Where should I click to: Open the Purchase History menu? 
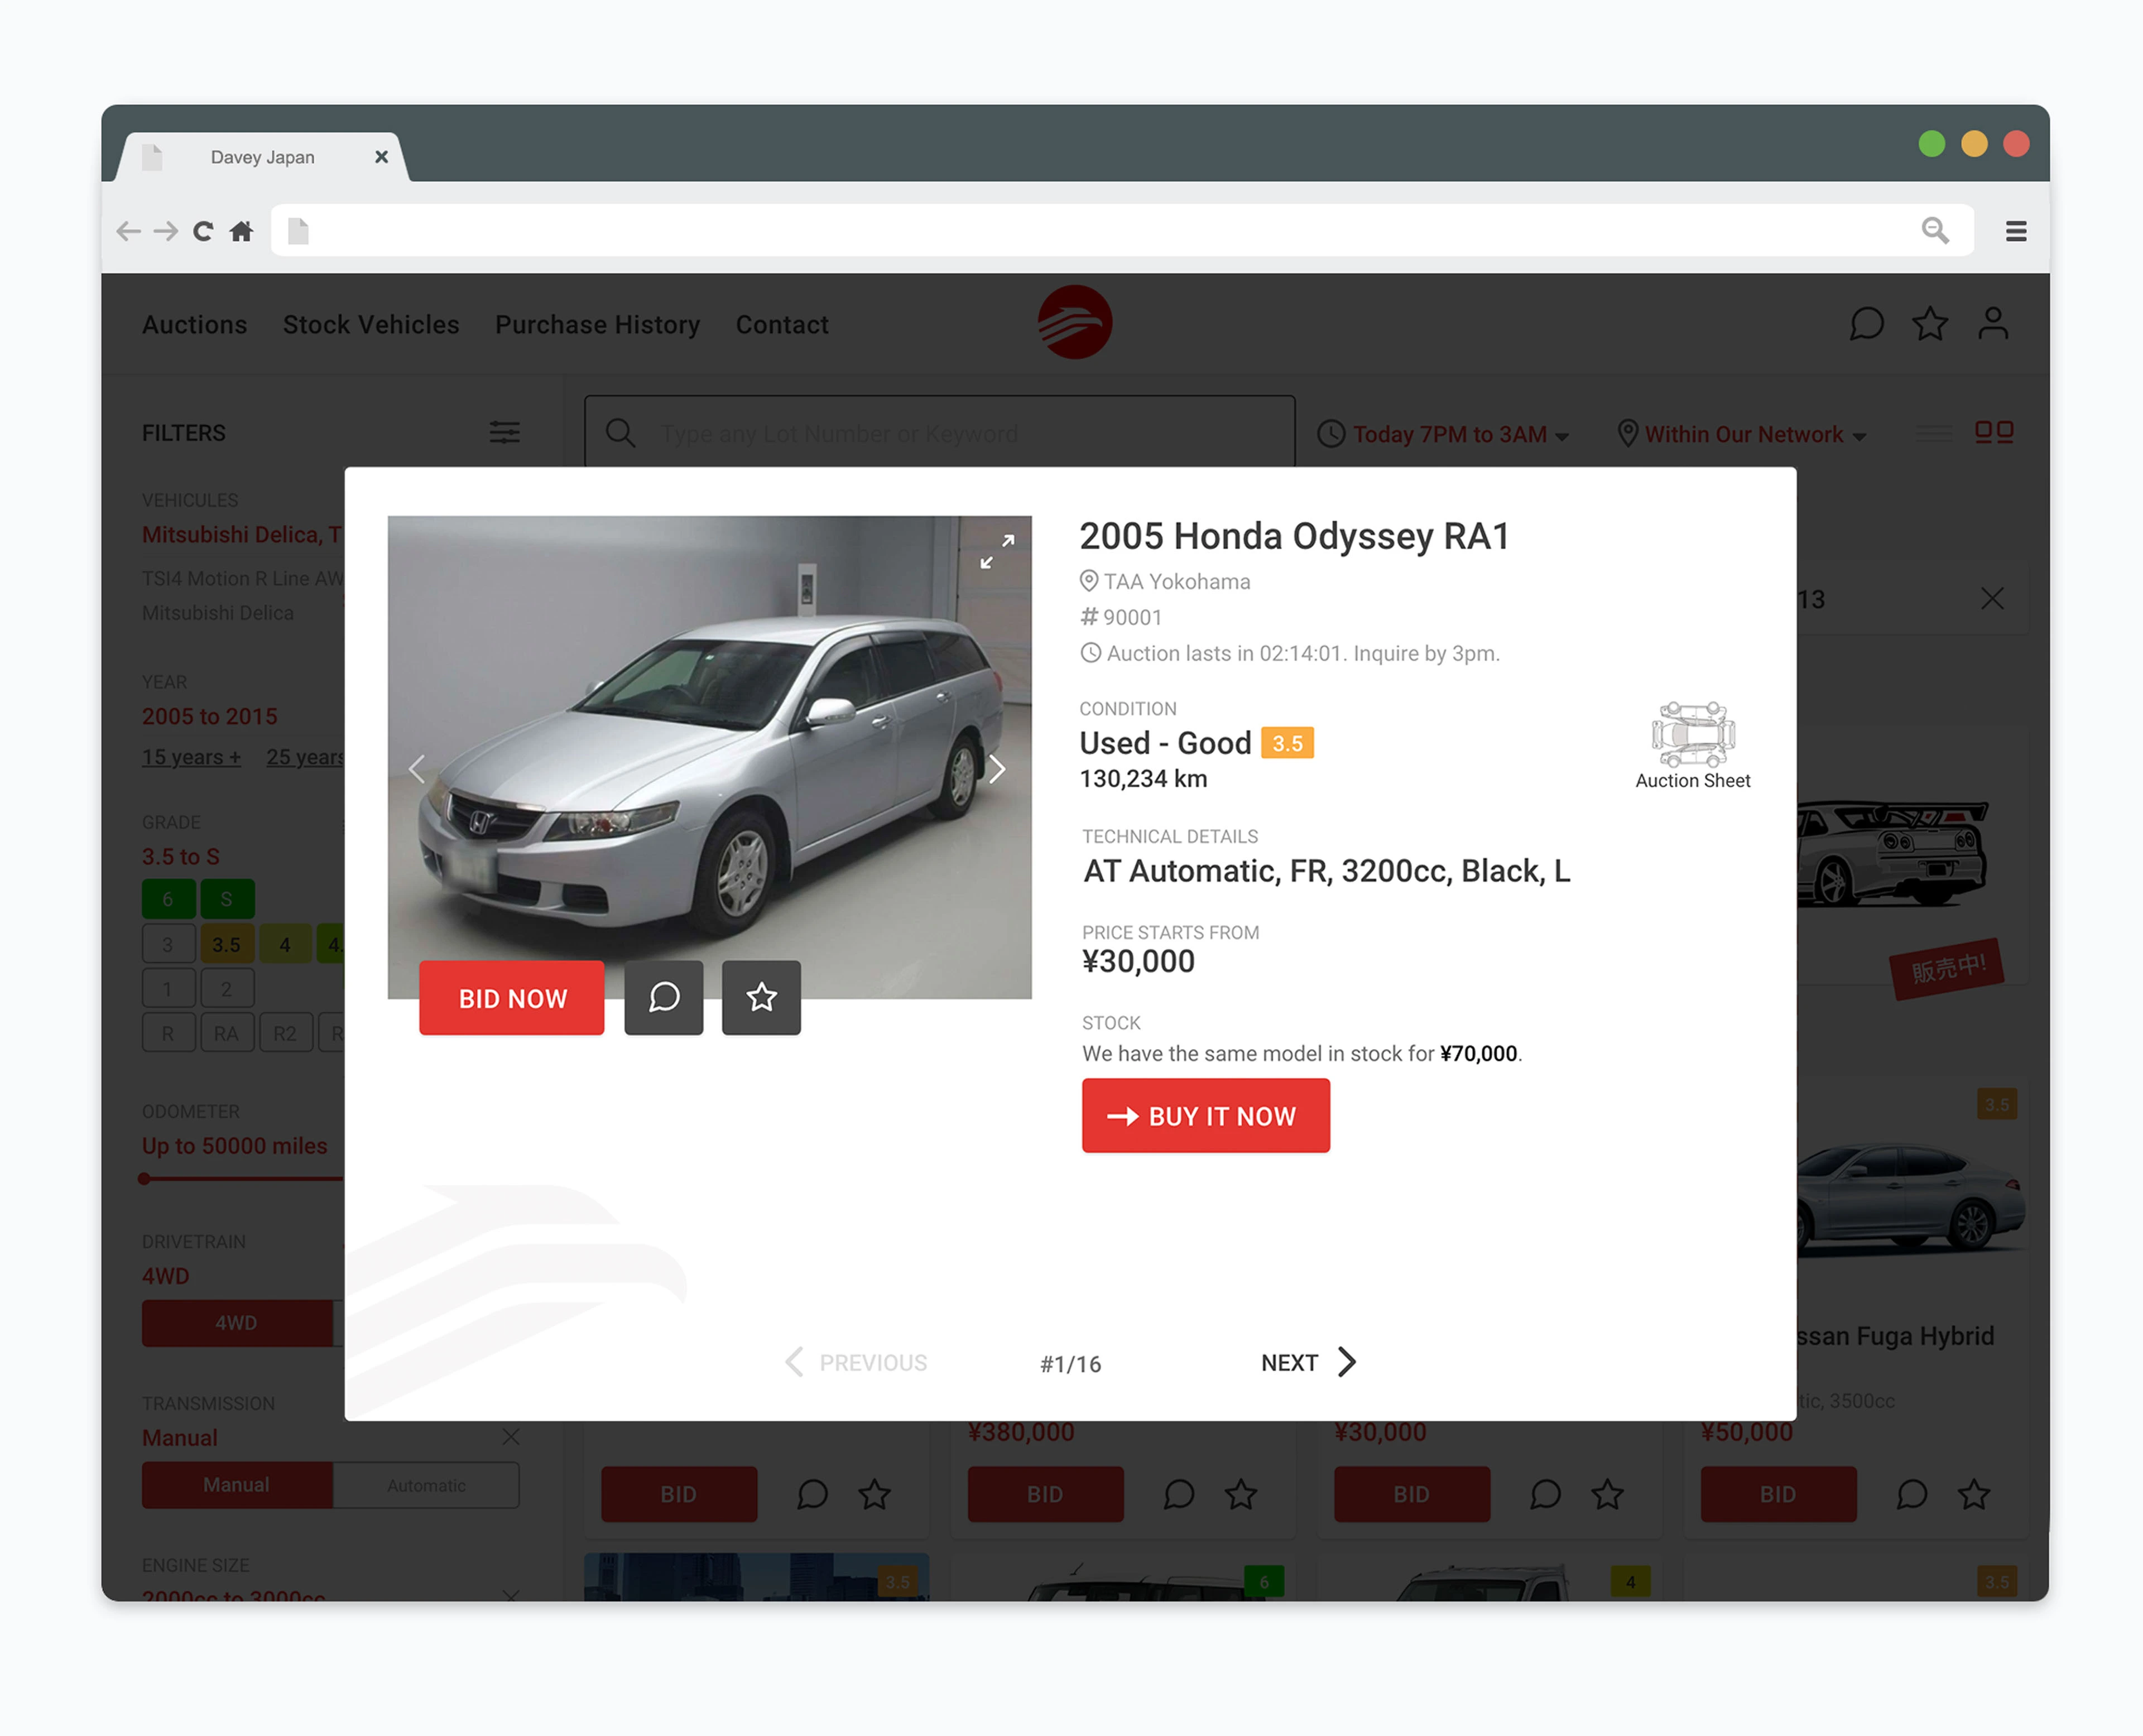click(x=597, y=325)
